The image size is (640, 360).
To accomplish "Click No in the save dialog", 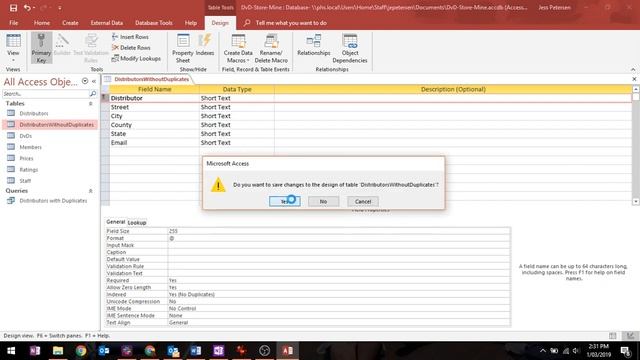I will 323,201.
